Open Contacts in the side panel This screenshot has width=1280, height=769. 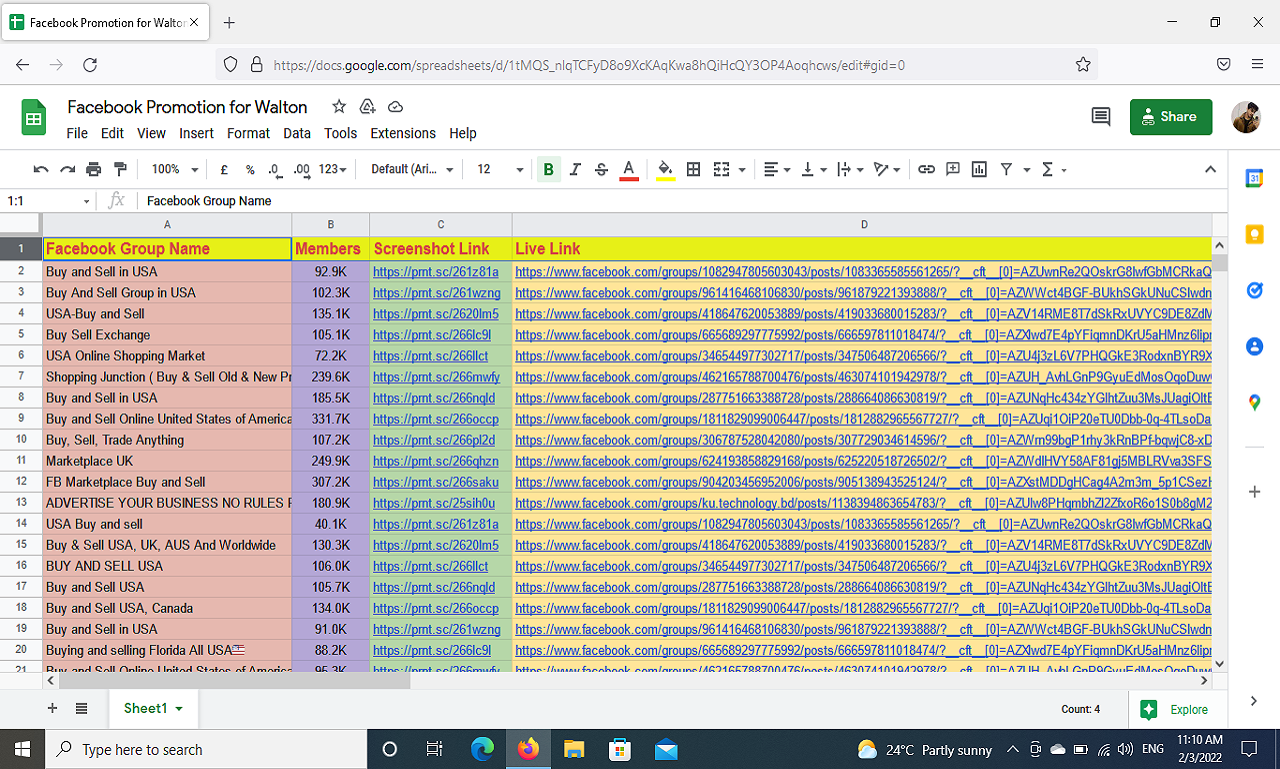1255,347
